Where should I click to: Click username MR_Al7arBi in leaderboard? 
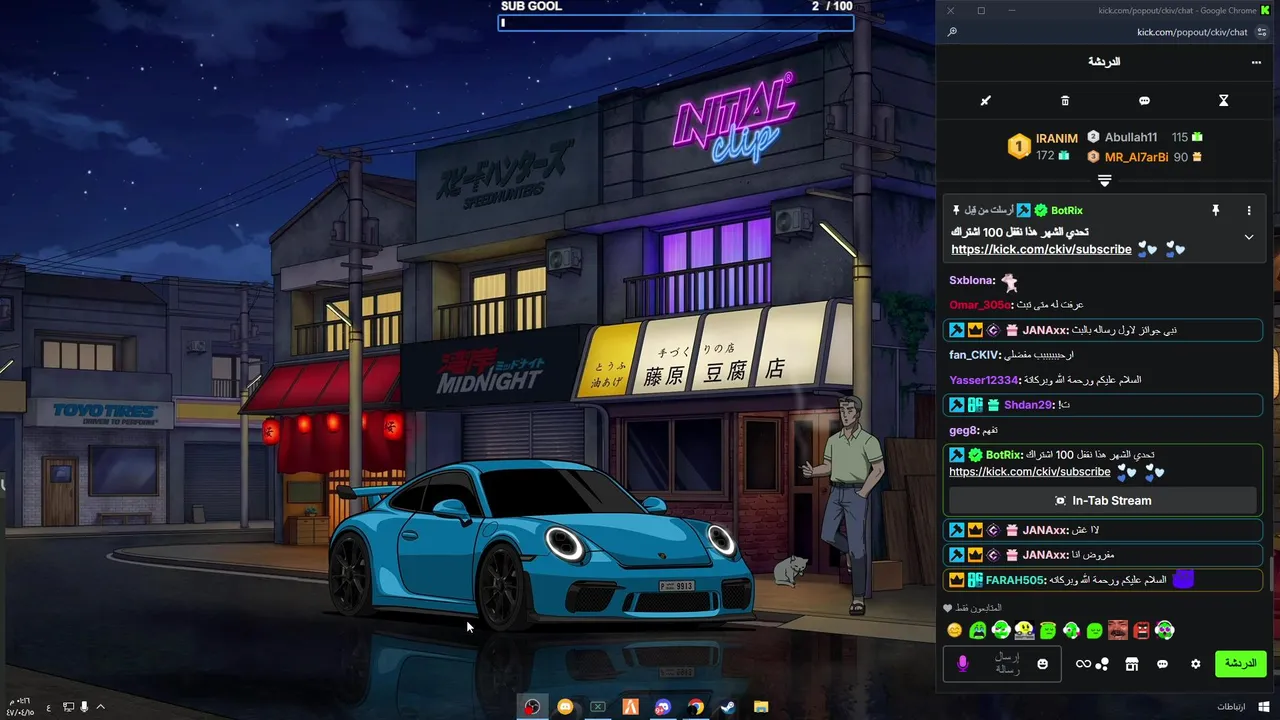(x=1136, y=157)
